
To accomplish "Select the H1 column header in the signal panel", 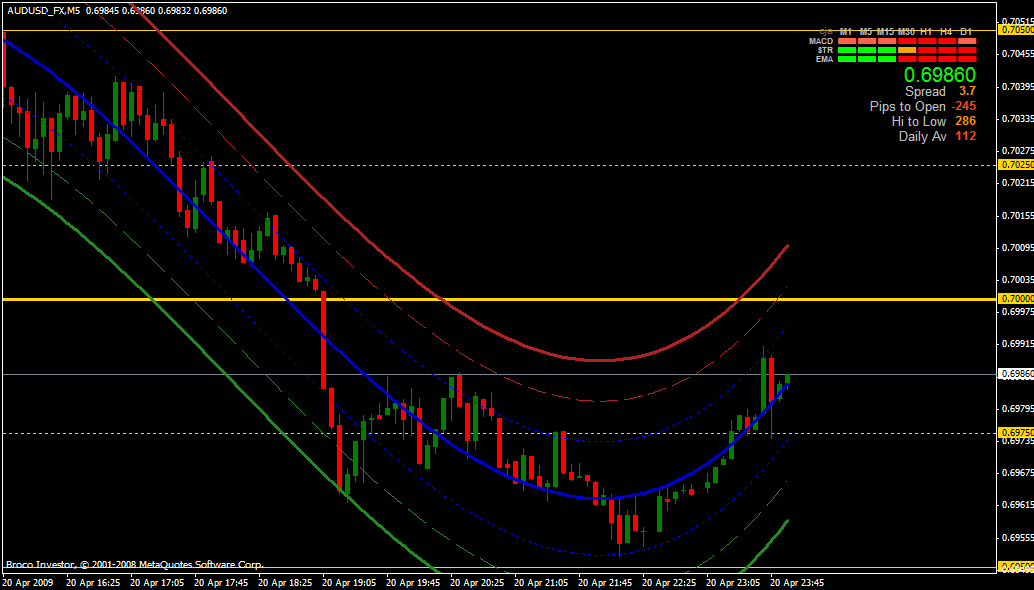I will [927, 32].
